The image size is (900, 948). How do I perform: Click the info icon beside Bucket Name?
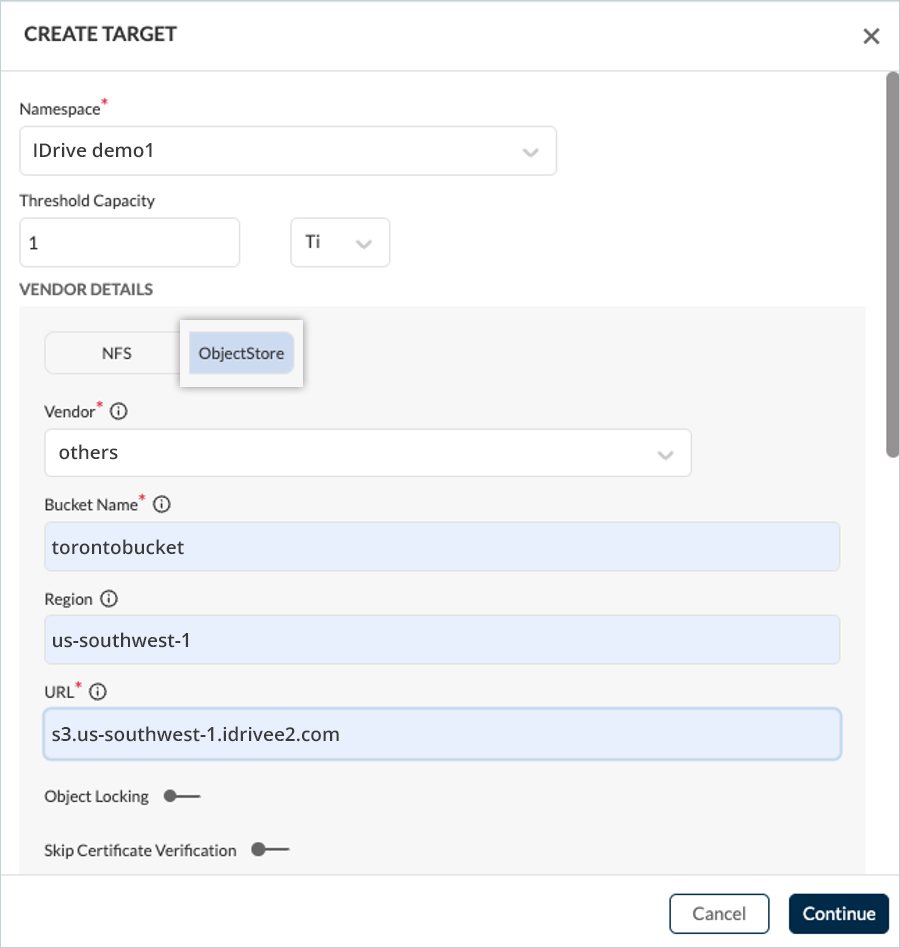click(162, 505)
